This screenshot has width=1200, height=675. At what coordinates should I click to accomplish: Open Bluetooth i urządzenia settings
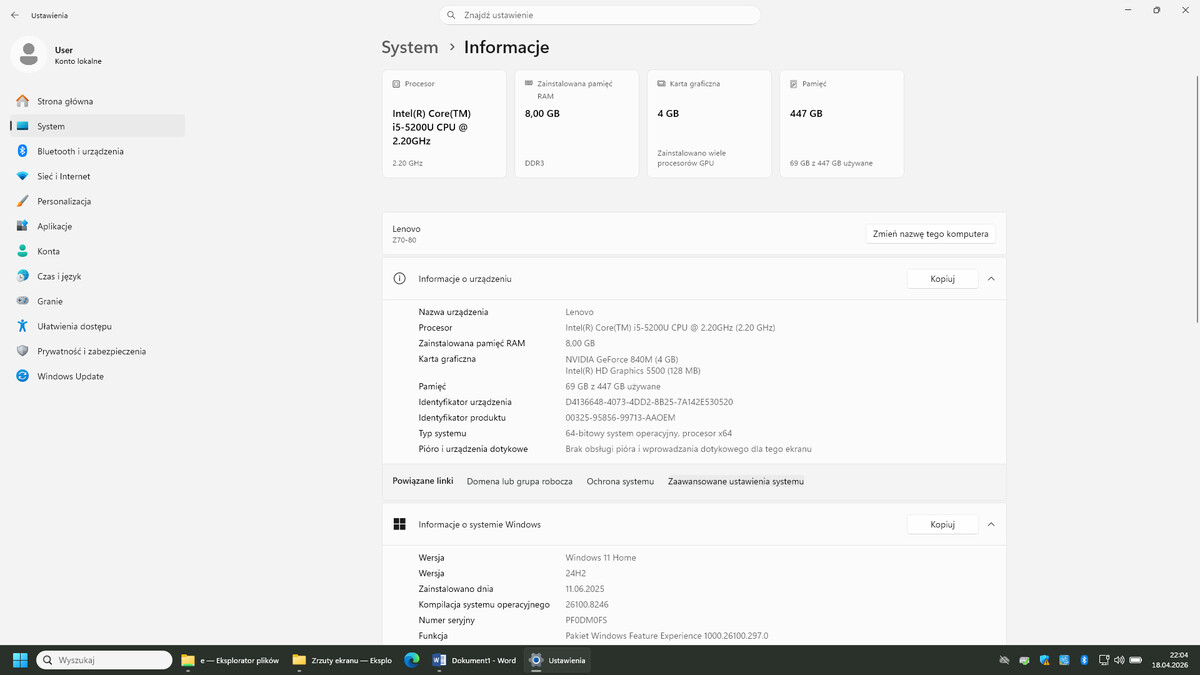coord(97,151)
